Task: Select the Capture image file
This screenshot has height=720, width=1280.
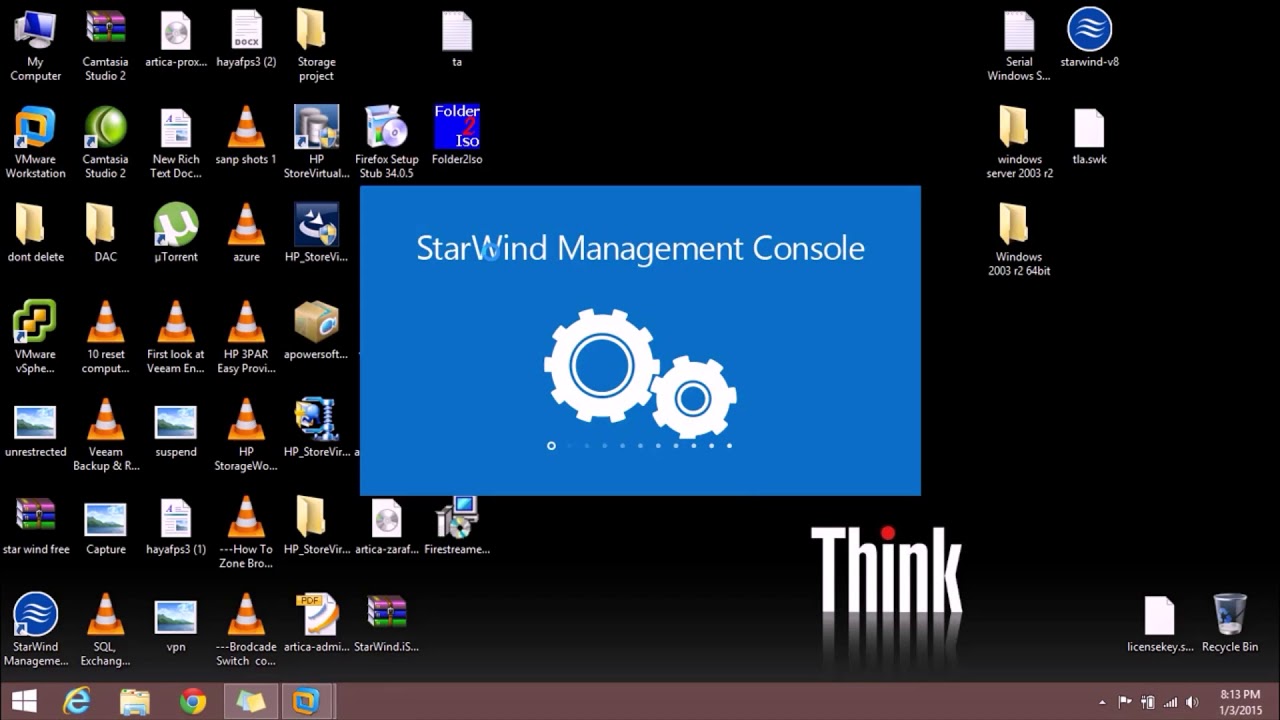Action: (x=105, y=526)
